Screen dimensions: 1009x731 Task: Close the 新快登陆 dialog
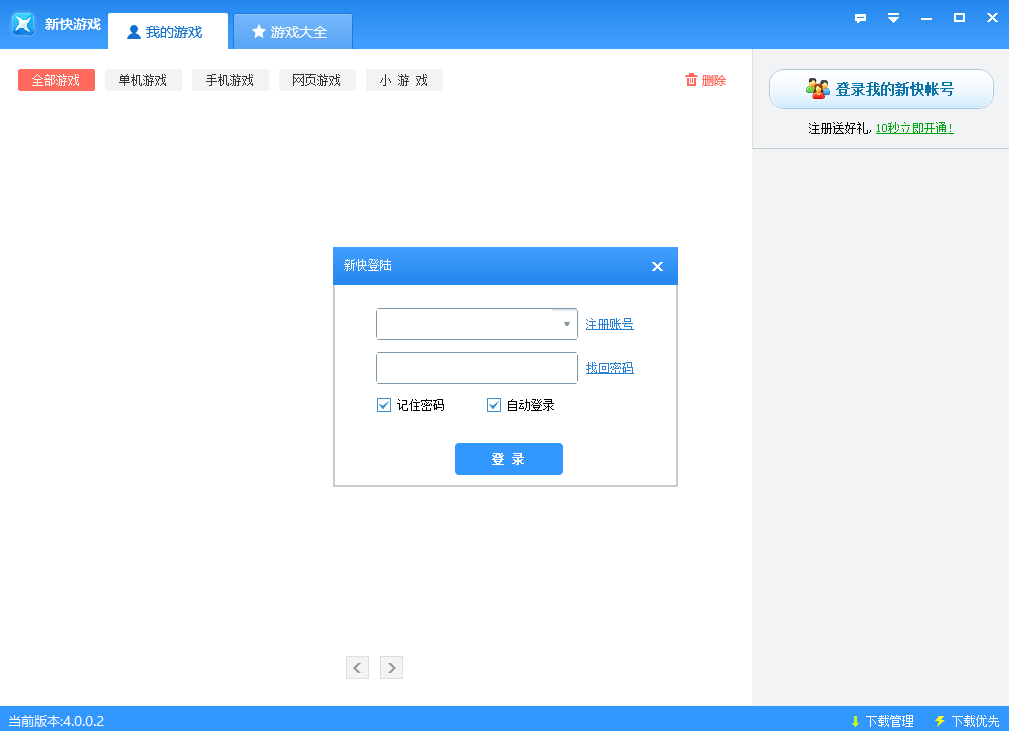[657, 266]
